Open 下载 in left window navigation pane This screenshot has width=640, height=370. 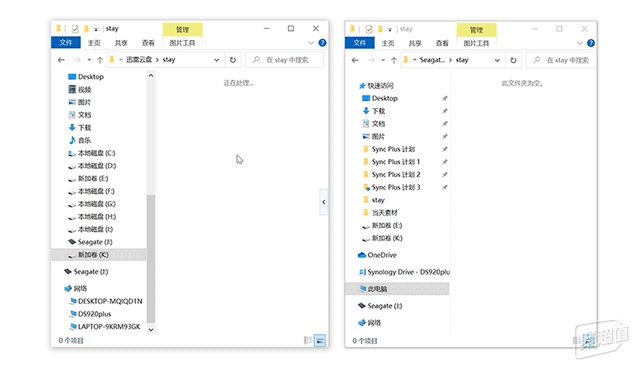tap(80, 127)
